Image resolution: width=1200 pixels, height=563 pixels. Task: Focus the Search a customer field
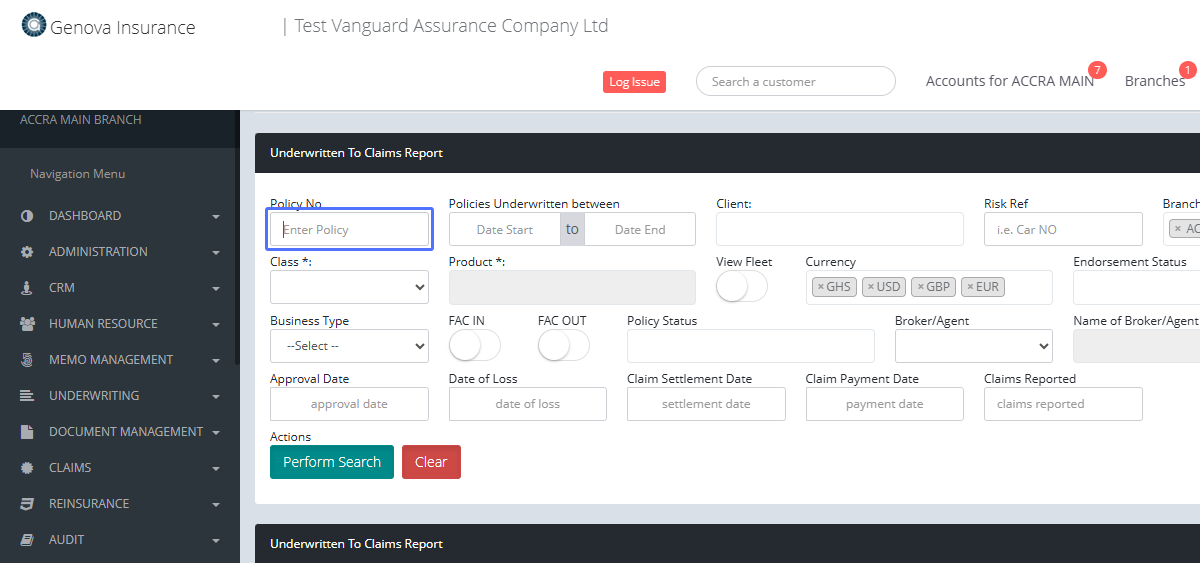[x=795, y=82]
